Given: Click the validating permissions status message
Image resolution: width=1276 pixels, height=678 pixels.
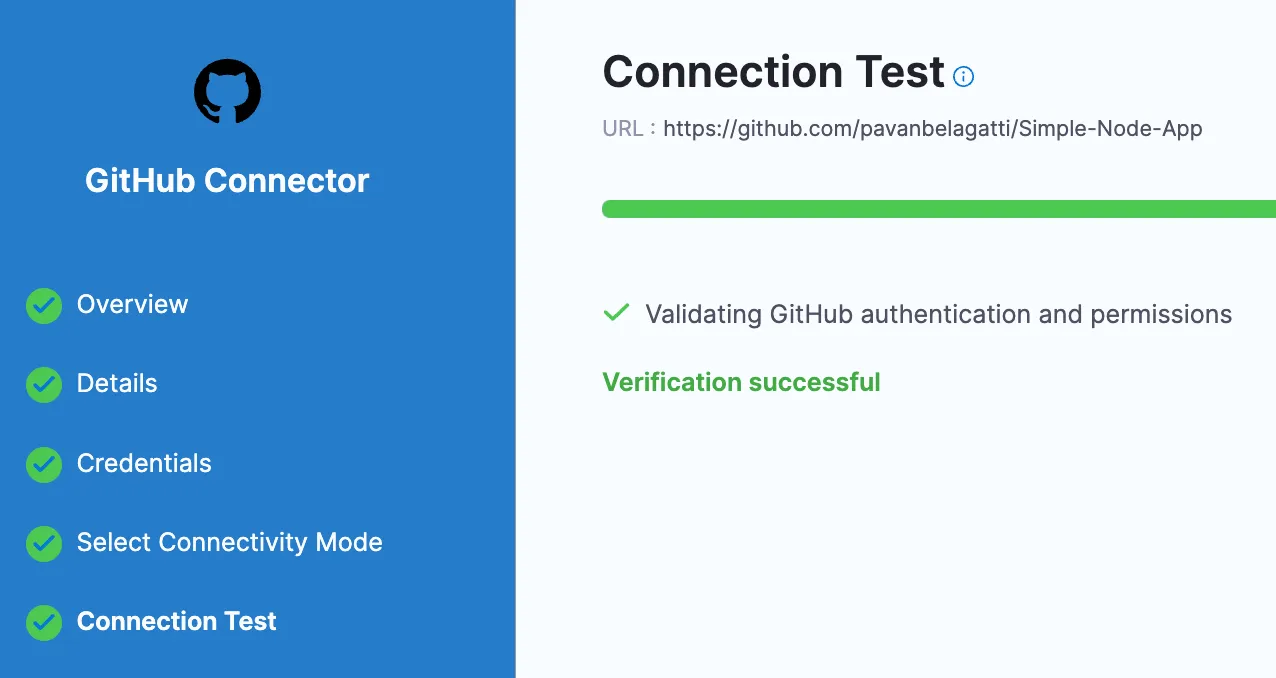Looking at the screenshot, I should pos(938,313).
